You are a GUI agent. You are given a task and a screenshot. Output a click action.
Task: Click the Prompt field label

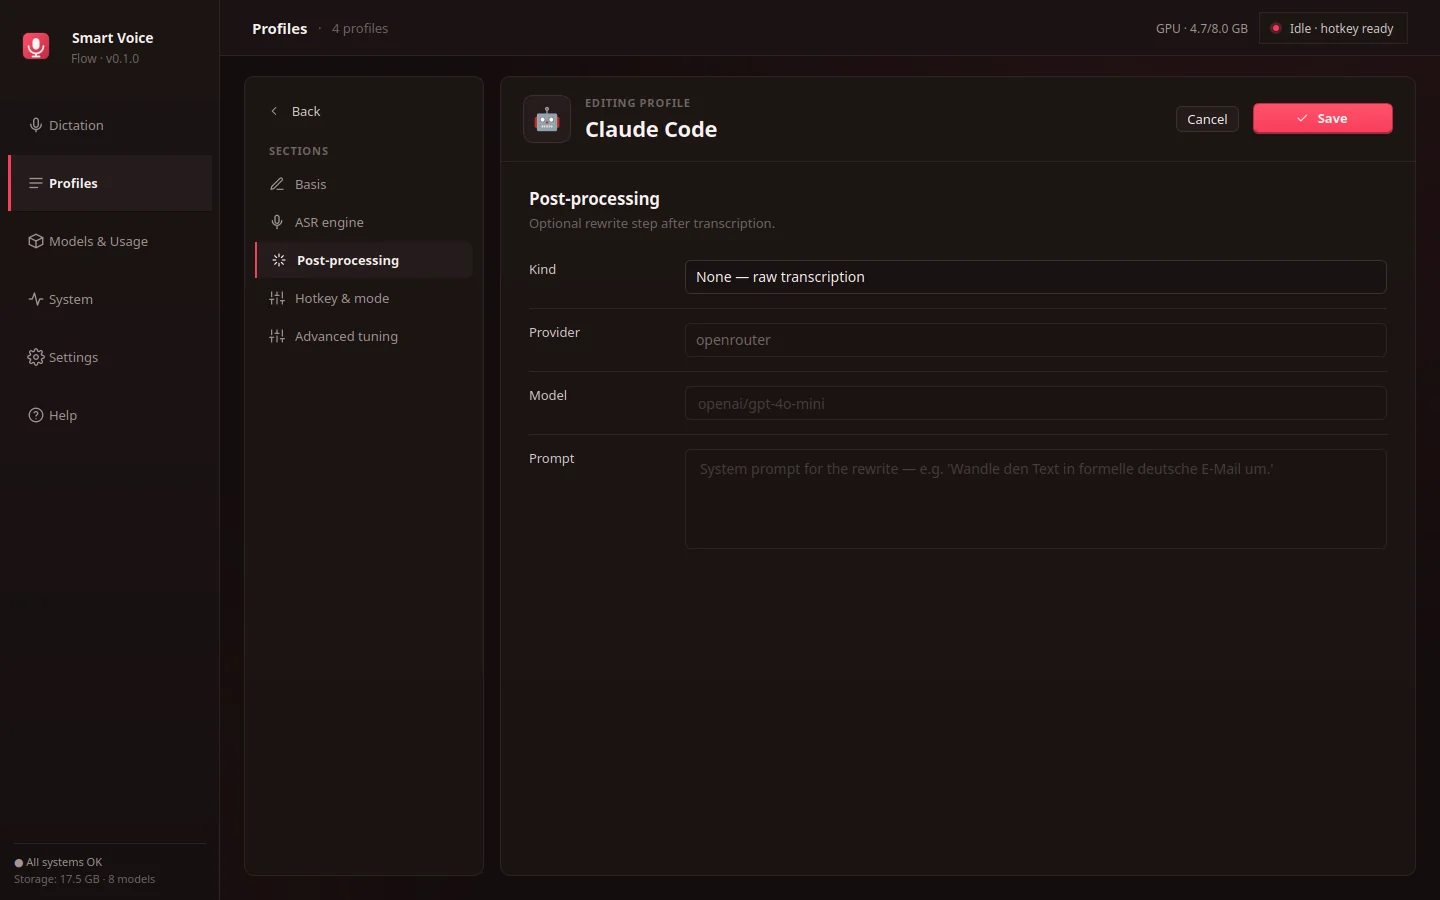click(x=552, y=458)
